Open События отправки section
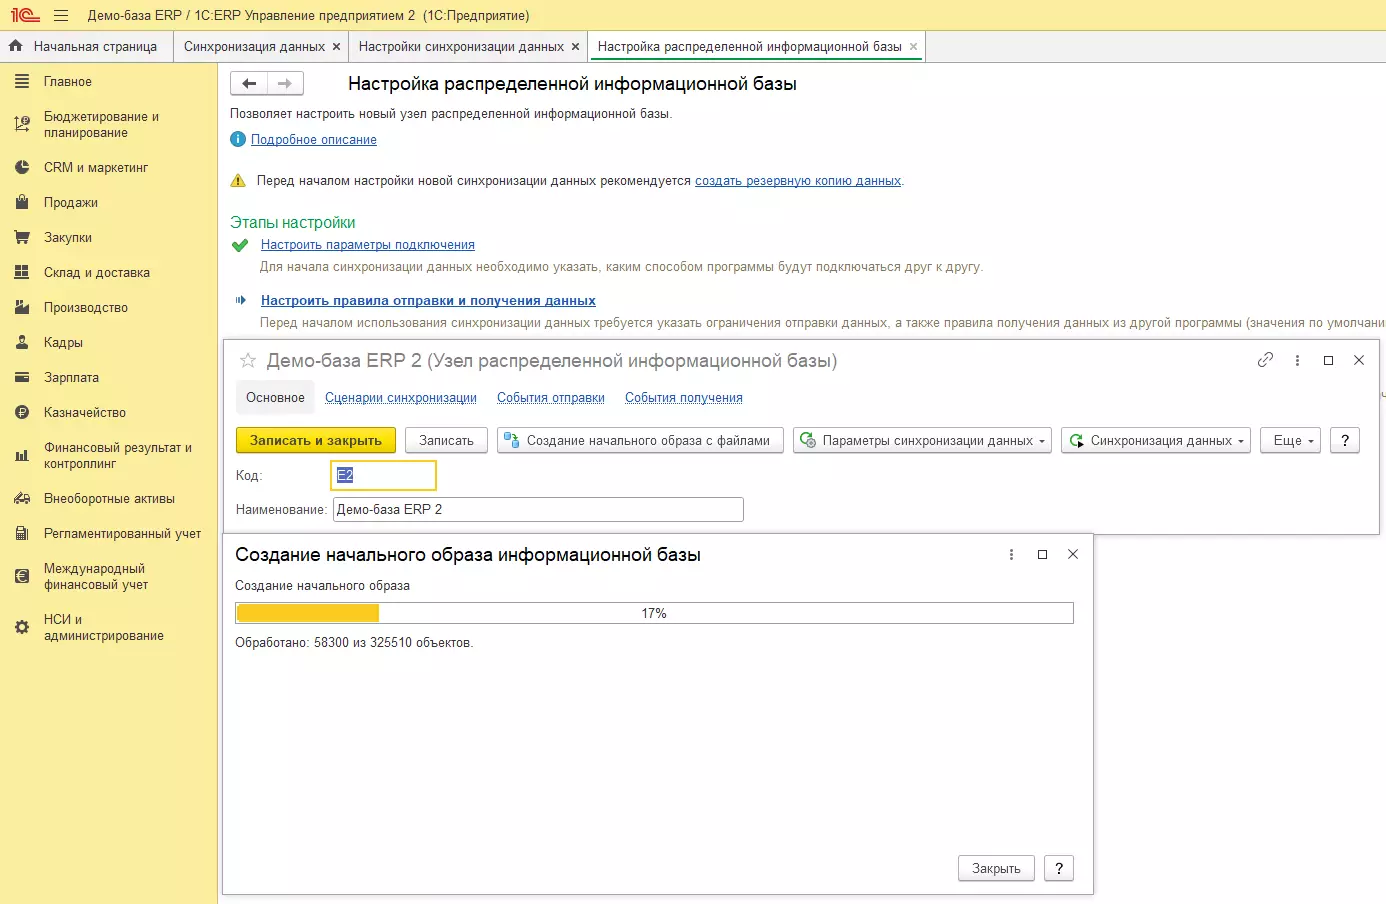This screenshot has width=1386, height=904. pyautogui.click(x=551, y=398)
